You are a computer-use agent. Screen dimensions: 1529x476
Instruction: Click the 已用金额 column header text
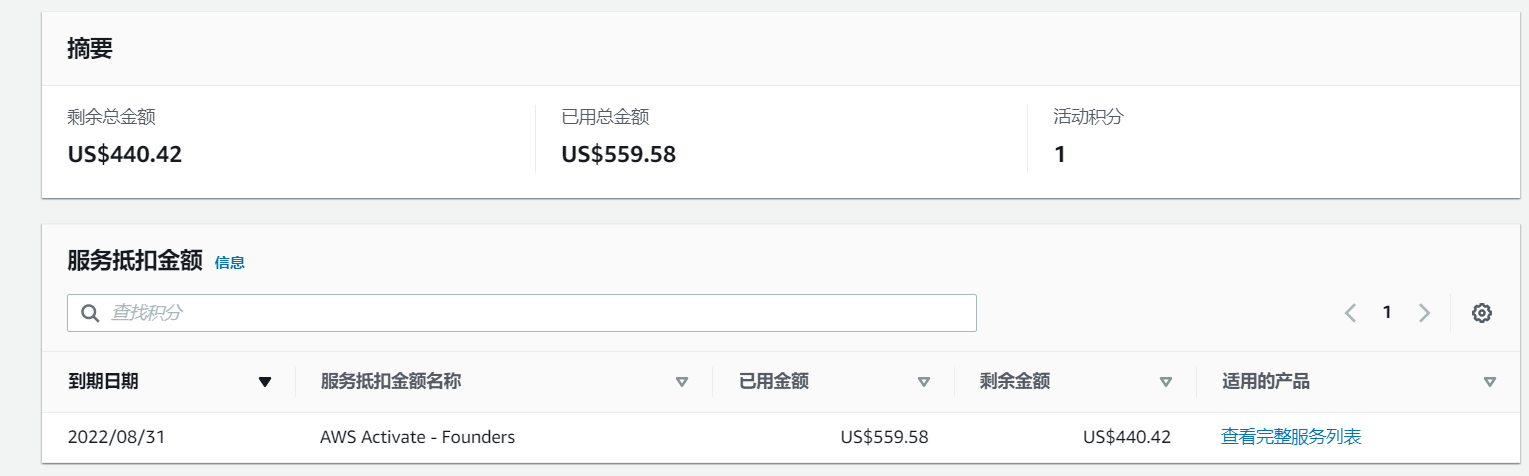tap(774, 381)
